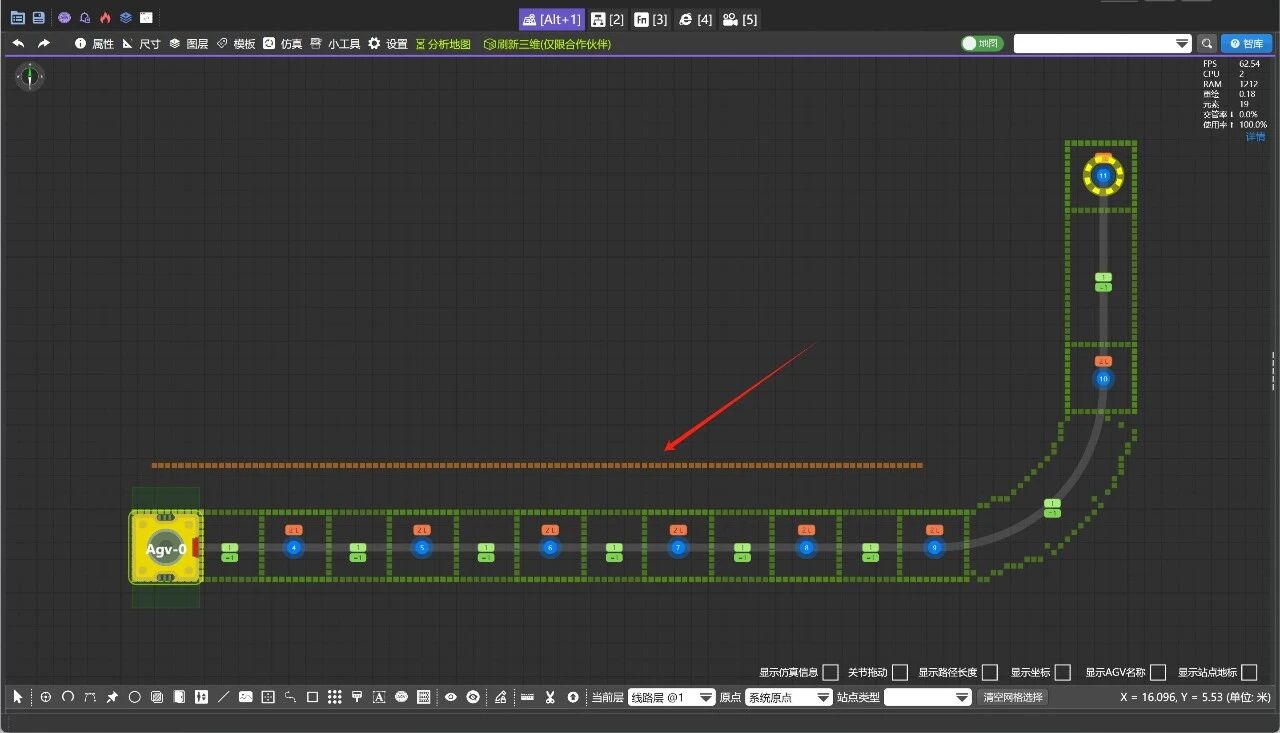This screenshot has width=1280, height=733.
Task: Open the 属性 properties menu
Action: click(x=94, y=44)
